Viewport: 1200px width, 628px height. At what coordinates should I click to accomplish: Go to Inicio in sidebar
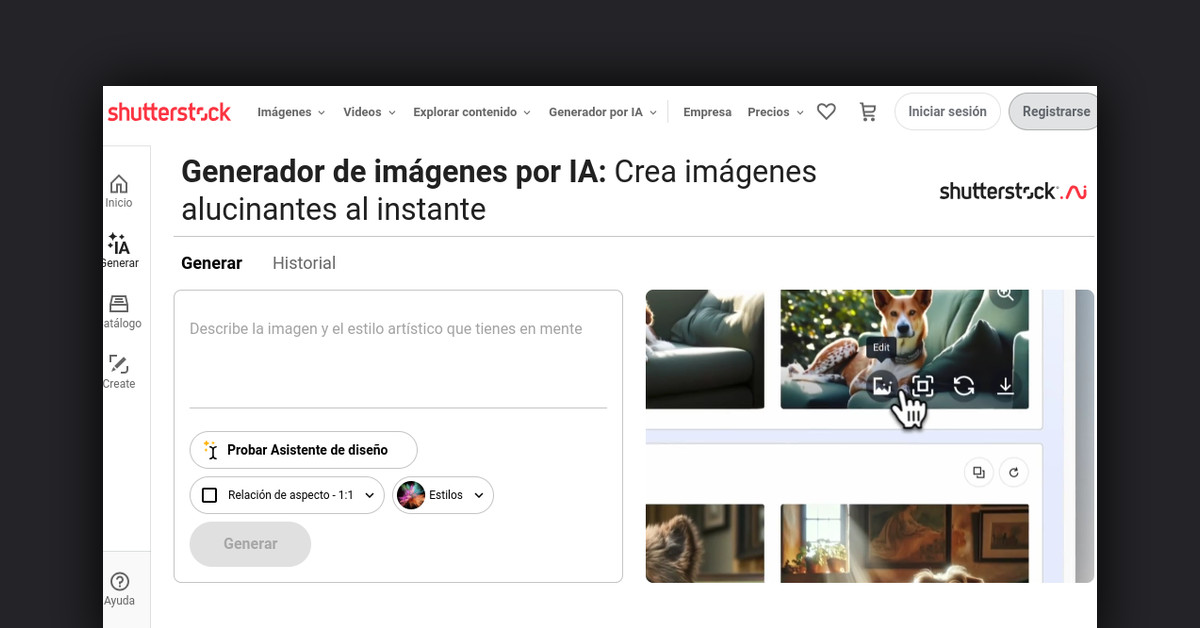pyautogui.click(x=119, y=190)
